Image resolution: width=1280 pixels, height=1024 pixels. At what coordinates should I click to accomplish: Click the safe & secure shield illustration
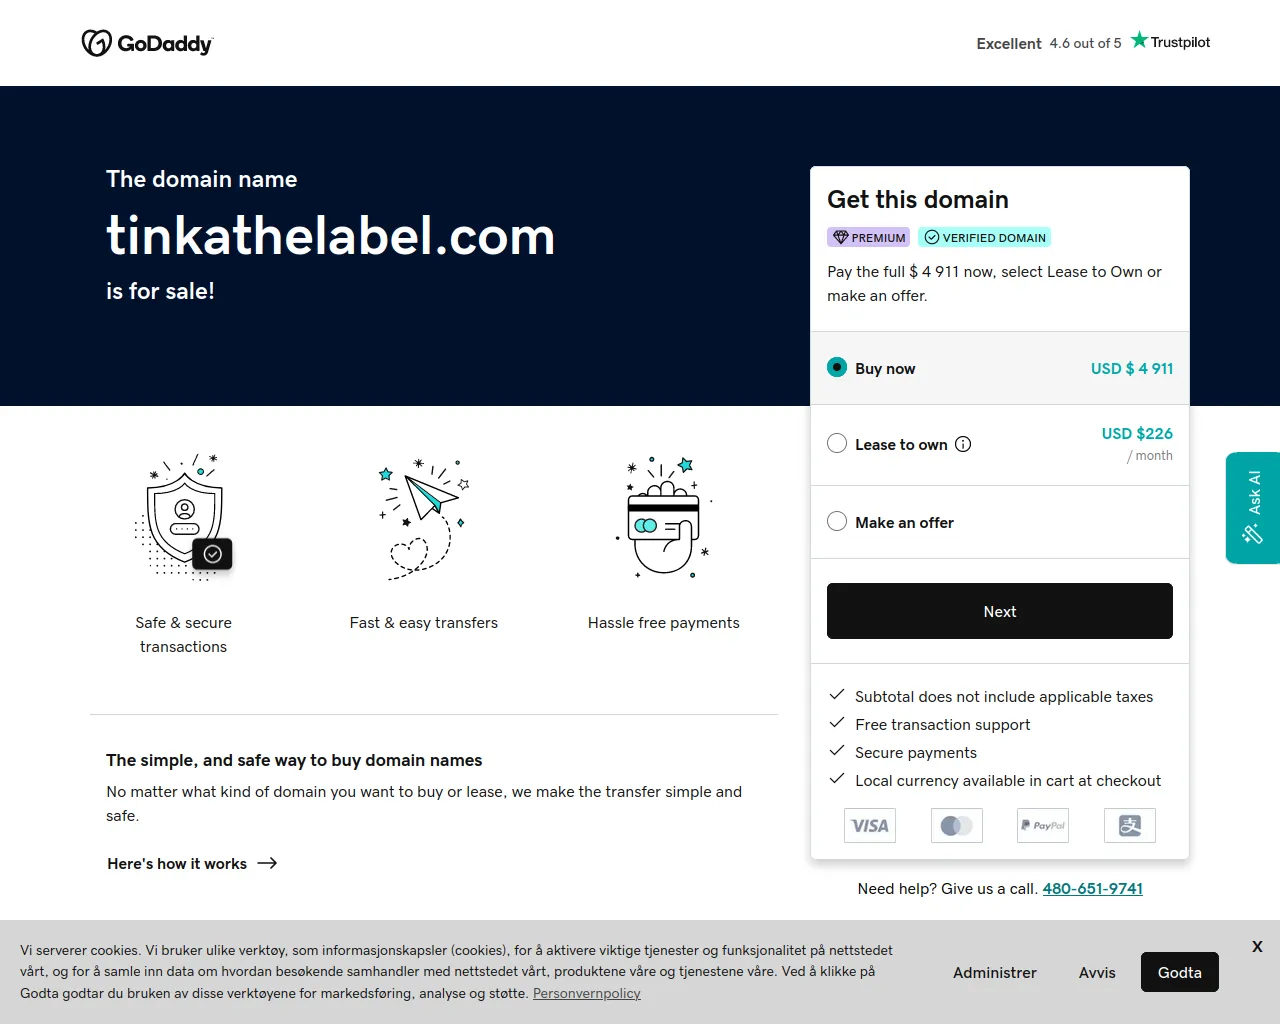[x=184, y=517]
